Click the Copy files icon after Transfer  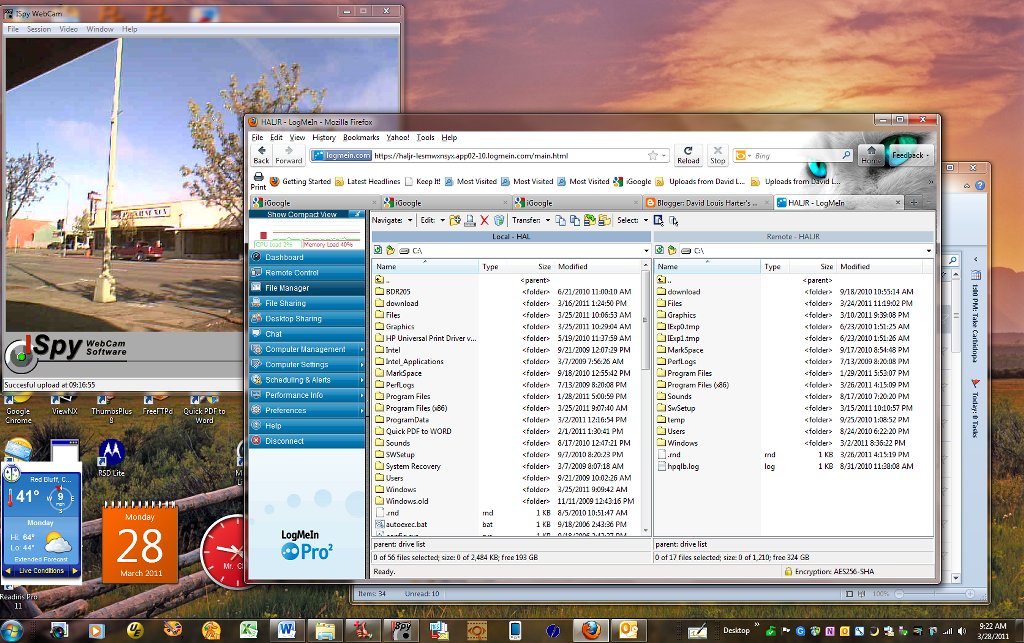point(560,221)
